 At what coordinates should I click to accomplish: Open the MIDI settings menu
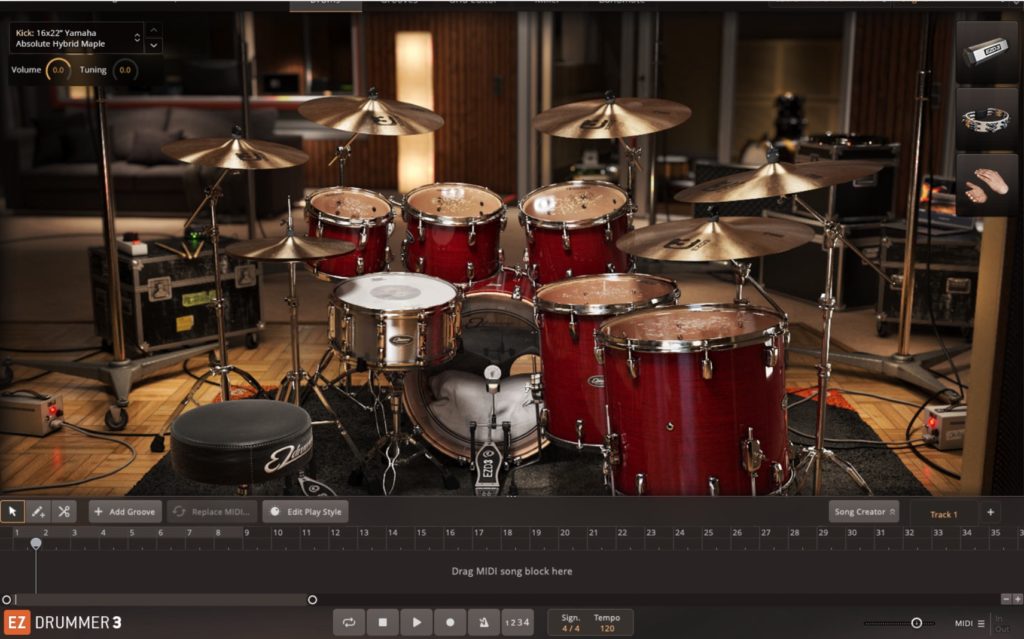969,623
